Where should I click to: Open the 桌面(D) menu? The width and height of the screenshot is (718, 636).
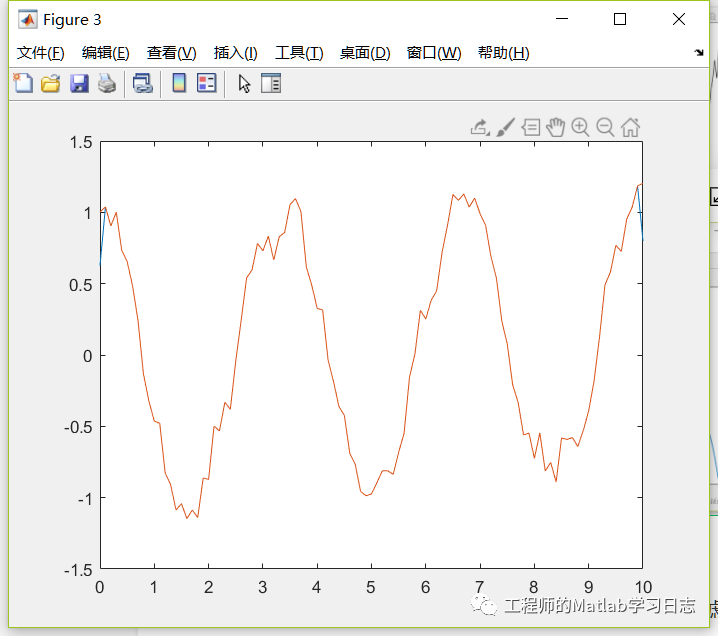pyautogui.click(x=365, y=53)
